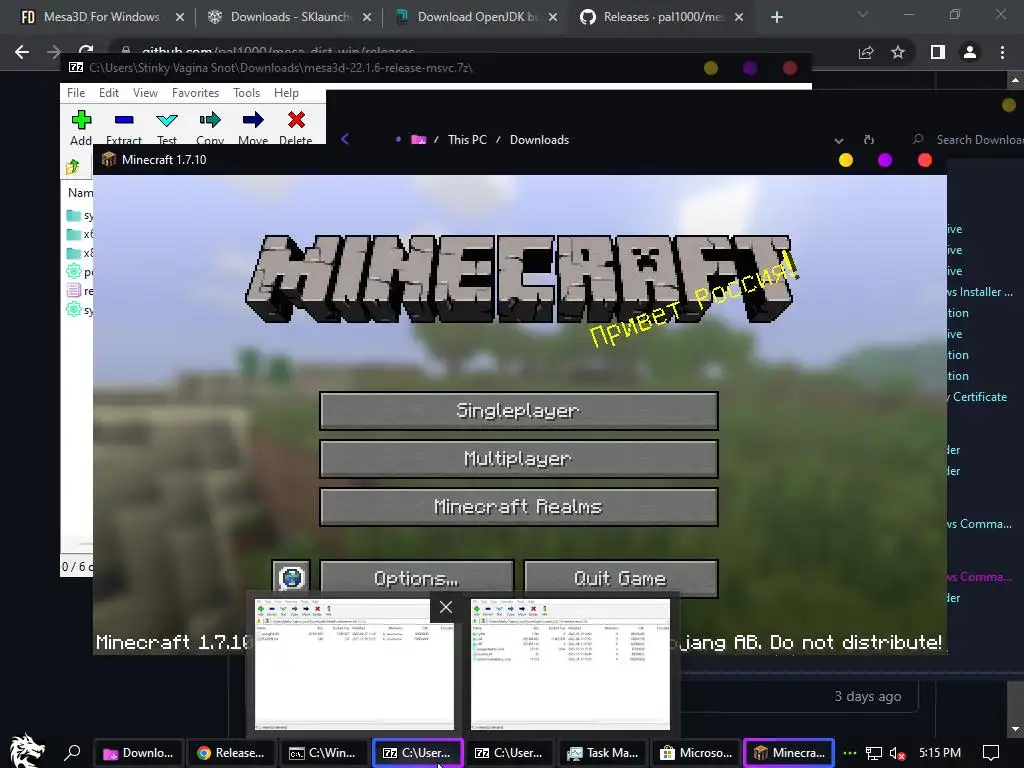1024x768 pixels.
Task: Click network icon in system tray
Action: 873,754
